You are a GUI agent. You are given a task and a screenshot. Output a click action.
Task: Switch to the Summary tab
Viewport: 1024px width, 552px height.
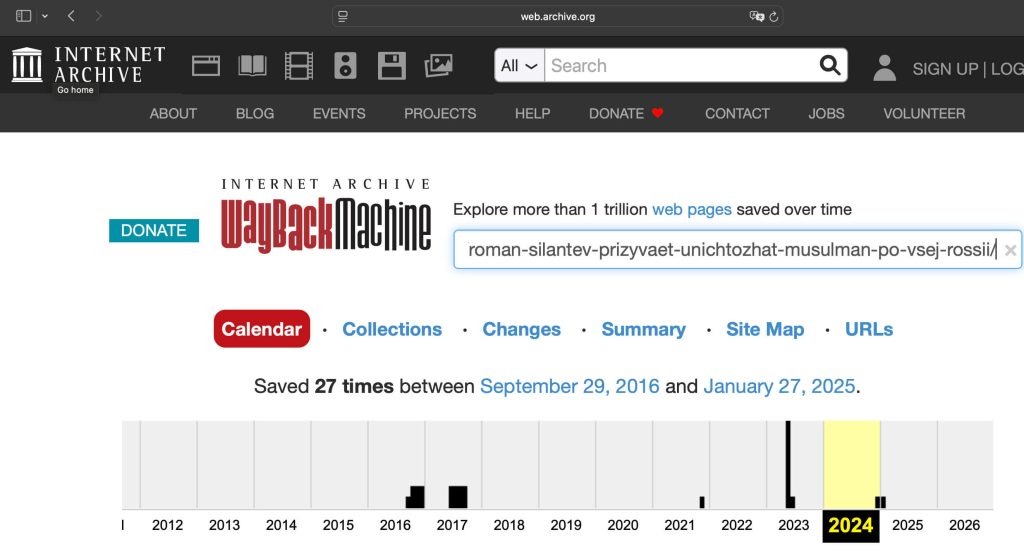tap(643, 329)
